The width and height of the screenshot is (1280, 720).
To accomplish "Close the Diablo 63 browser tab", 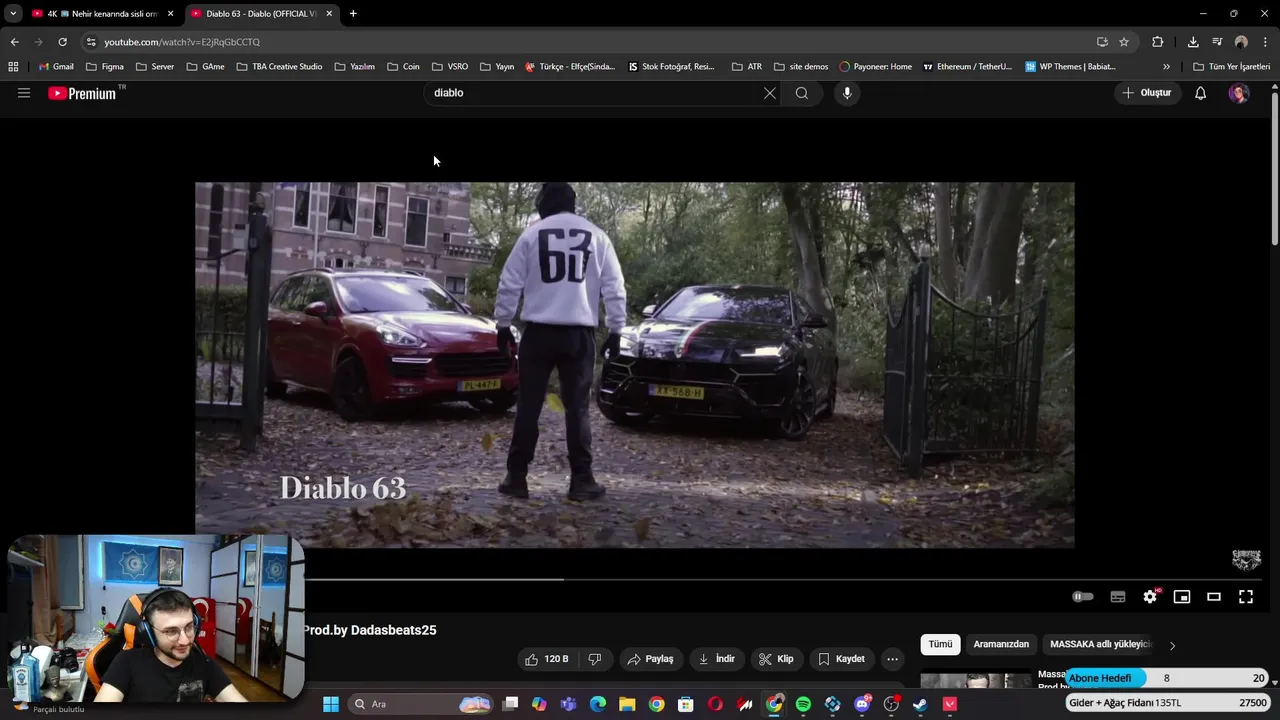I will point(329,14).
